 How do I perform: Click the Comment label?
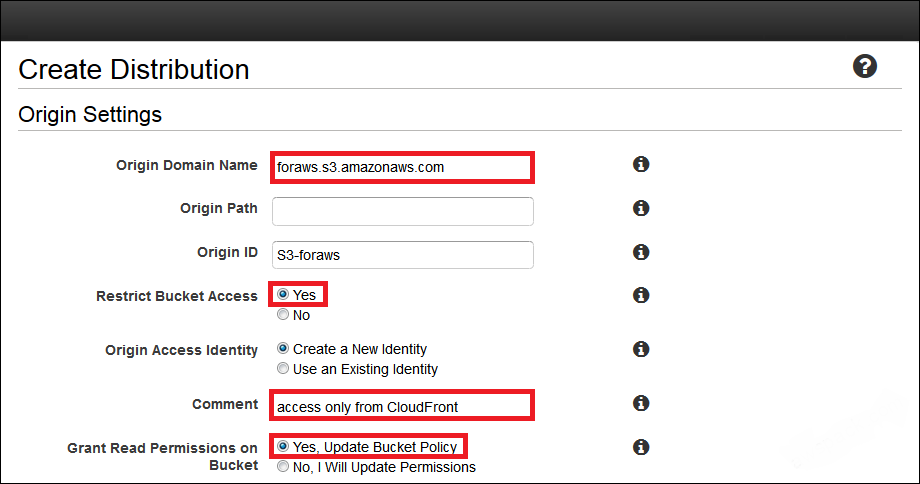[x=225, y=404]
